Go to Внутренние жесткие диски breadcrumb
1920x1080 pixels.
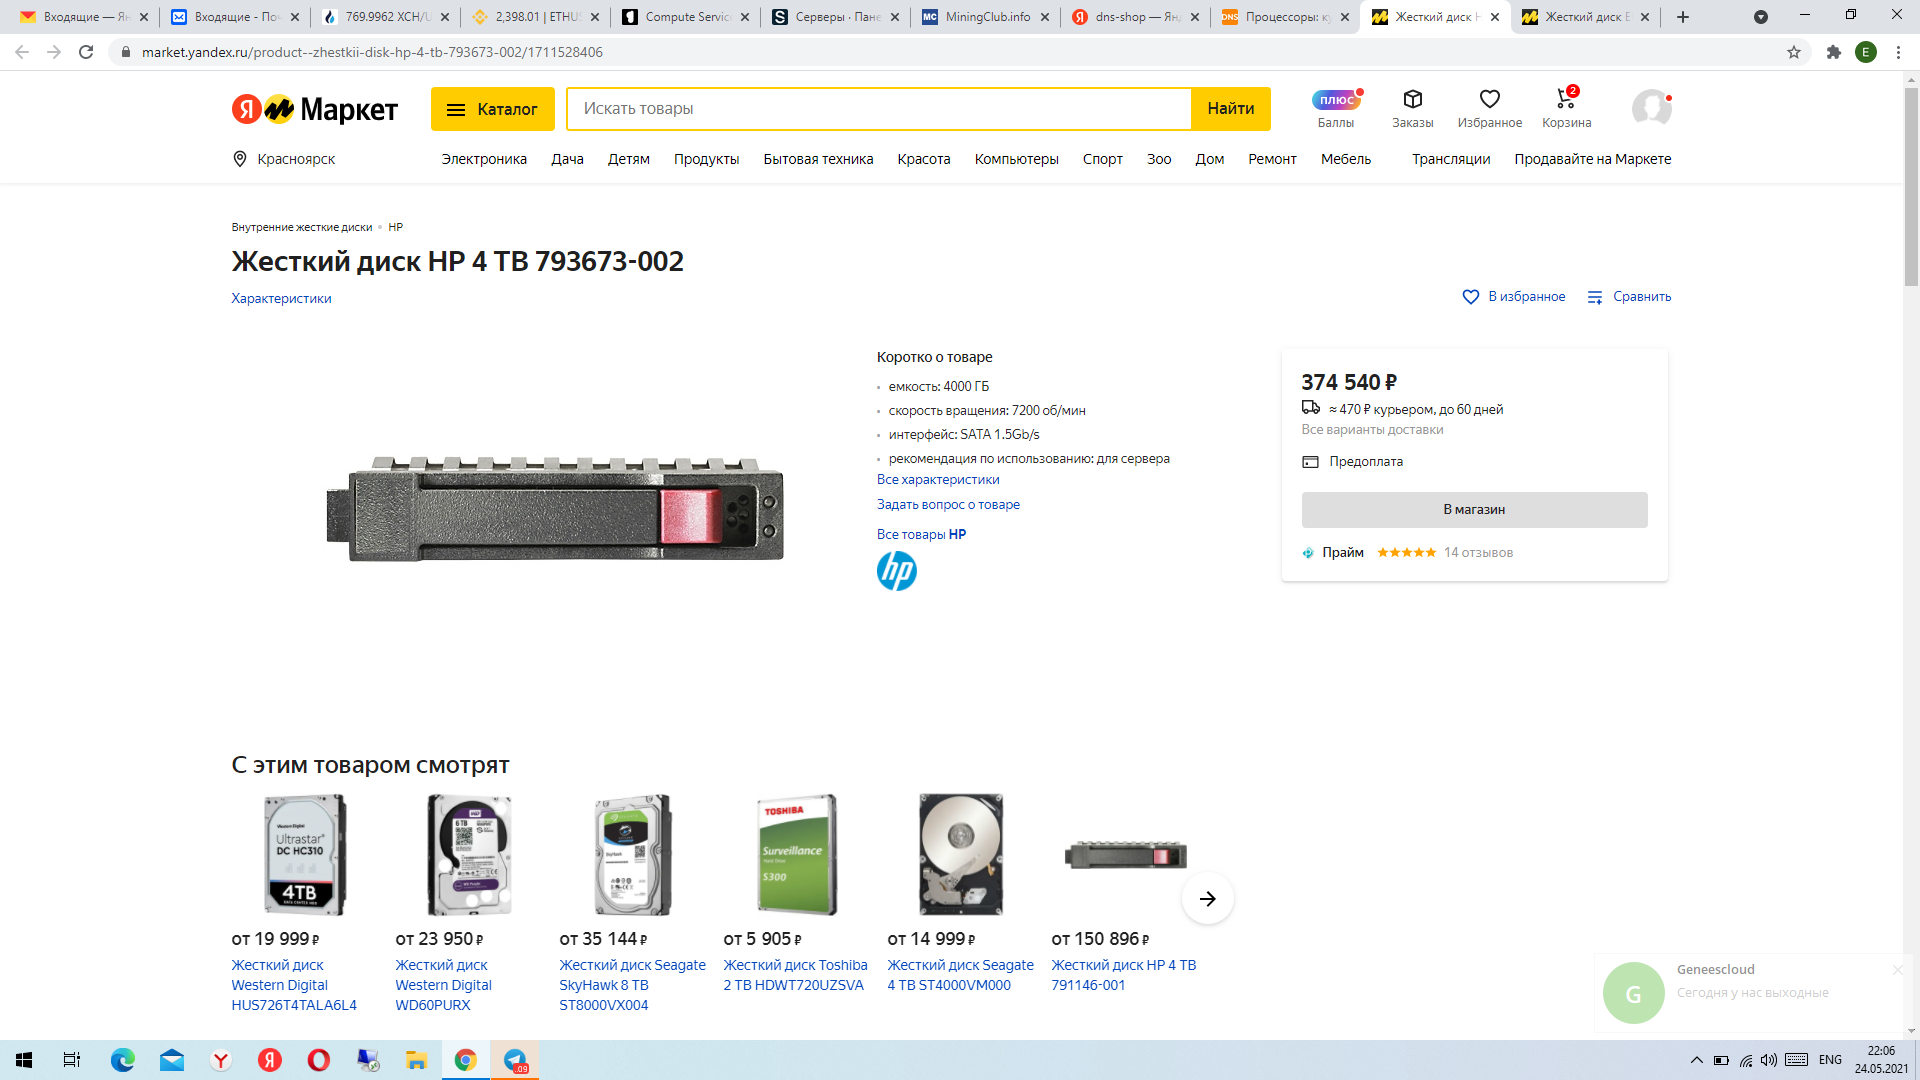(302, 227)
